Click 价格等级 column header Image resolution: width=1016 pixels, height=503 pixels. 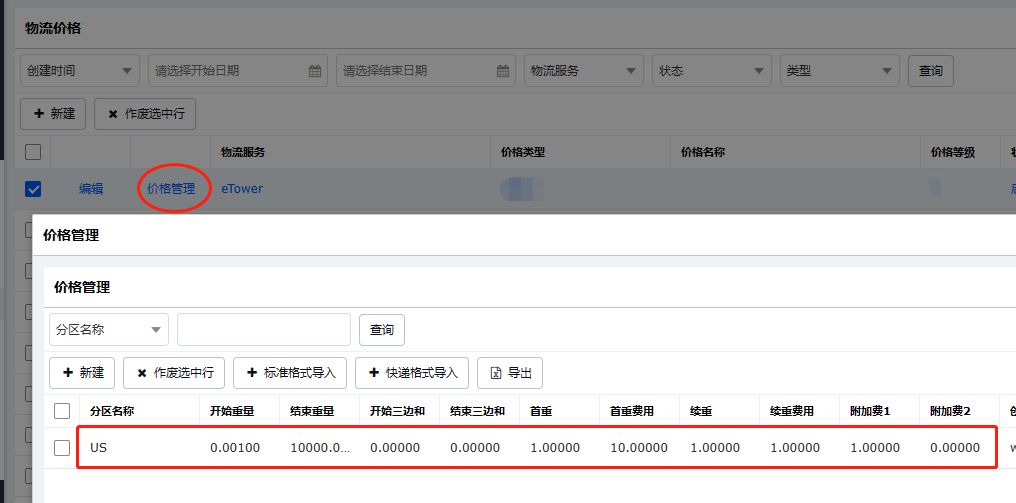pyautogui.click(x=953, y=152)
